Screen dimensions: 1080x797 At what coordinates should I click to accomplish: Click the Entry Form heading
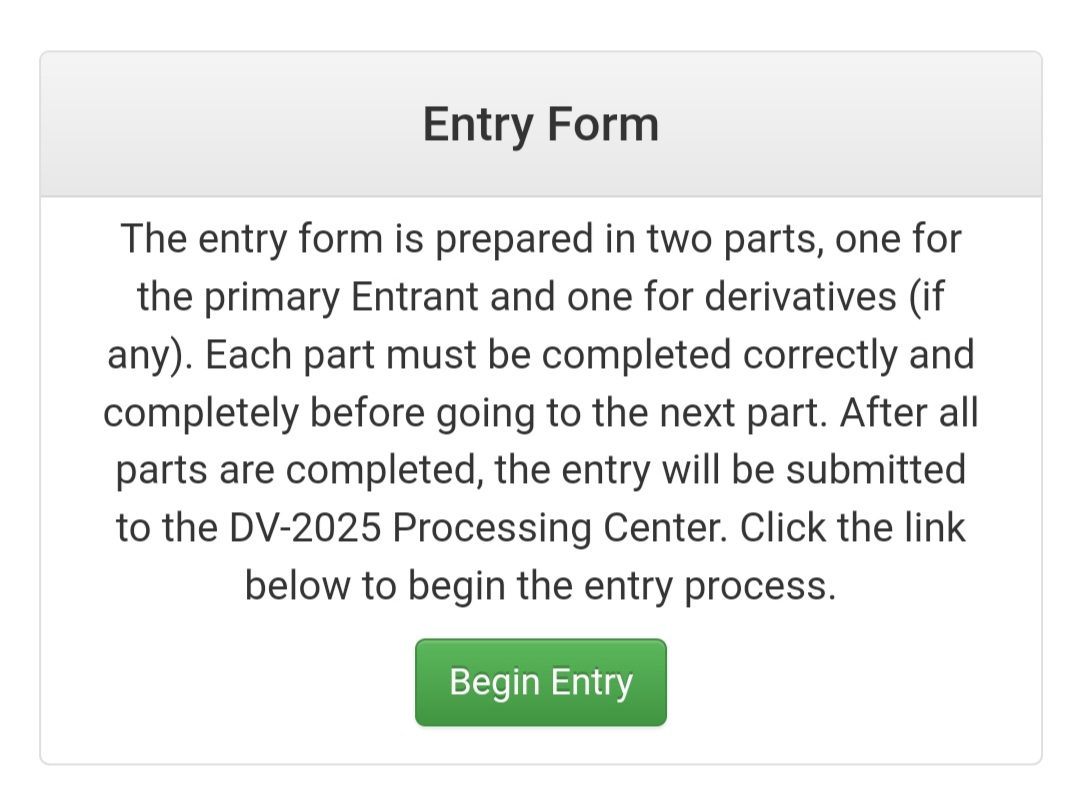click(x=540, y=125)
